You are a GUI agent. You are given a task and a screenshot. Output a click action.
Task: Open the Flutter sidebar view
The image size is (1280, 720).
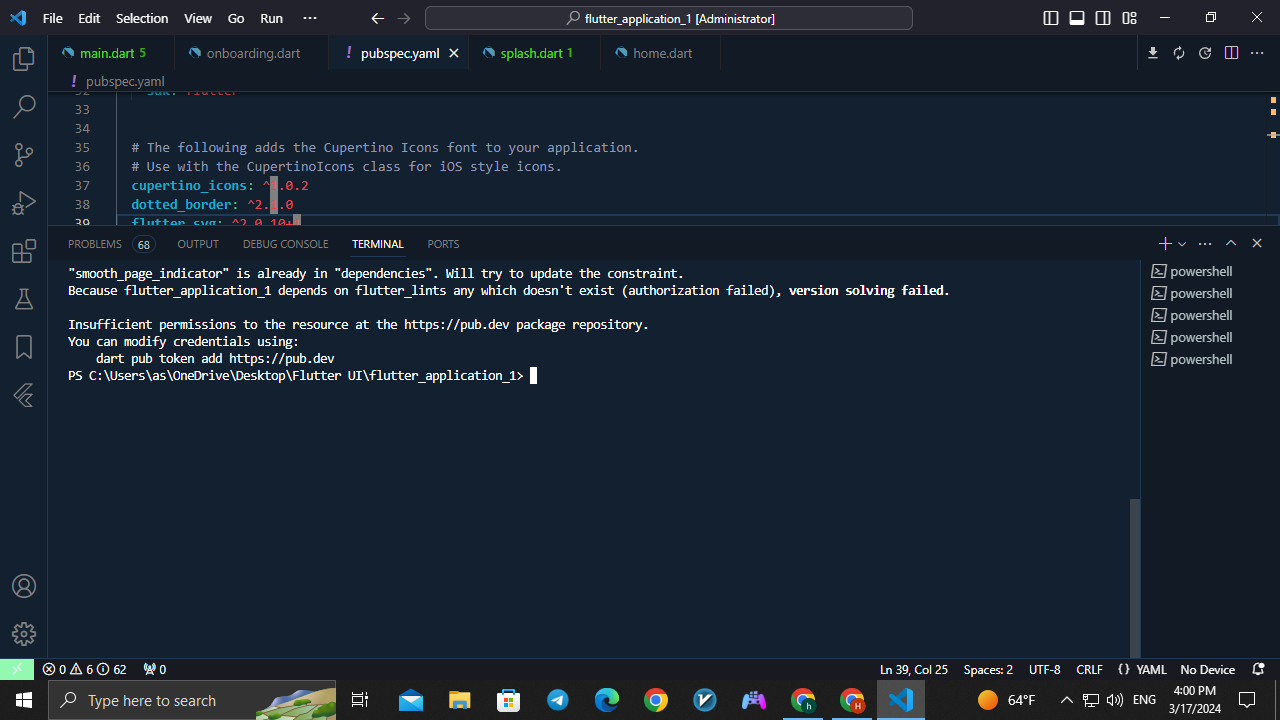point(24,396)
